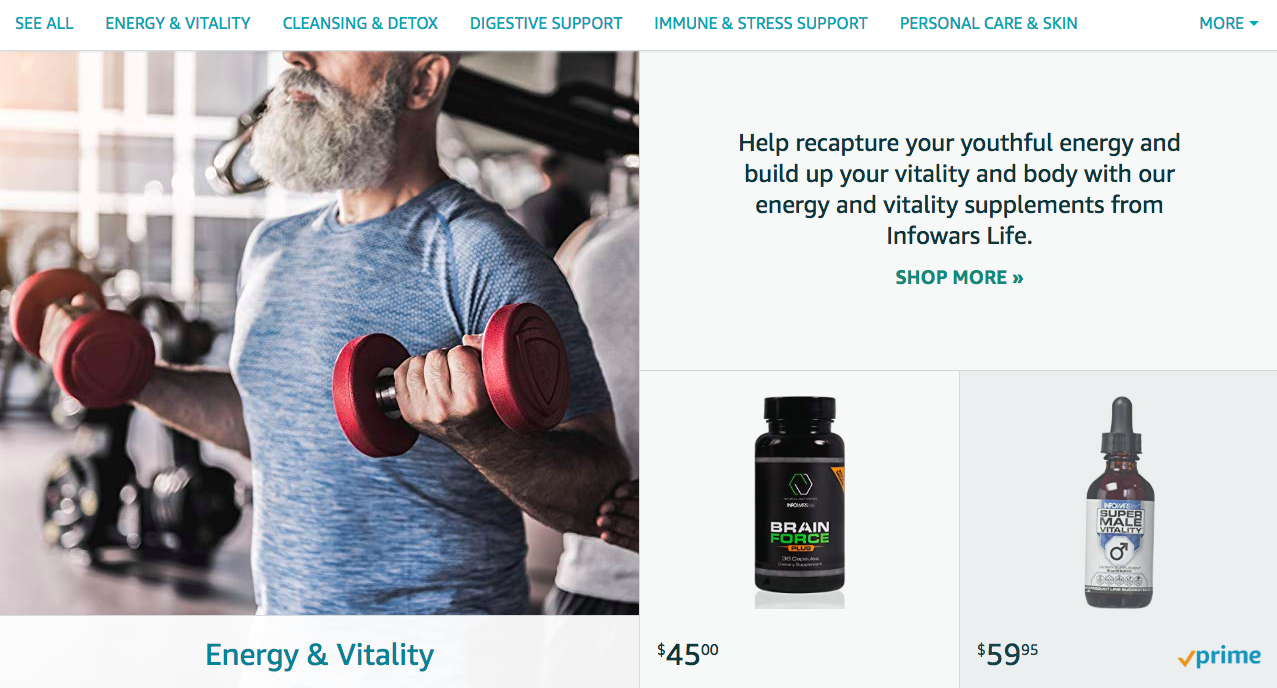
Task: Click the $59.95 price
Action: click(1008, 653)
